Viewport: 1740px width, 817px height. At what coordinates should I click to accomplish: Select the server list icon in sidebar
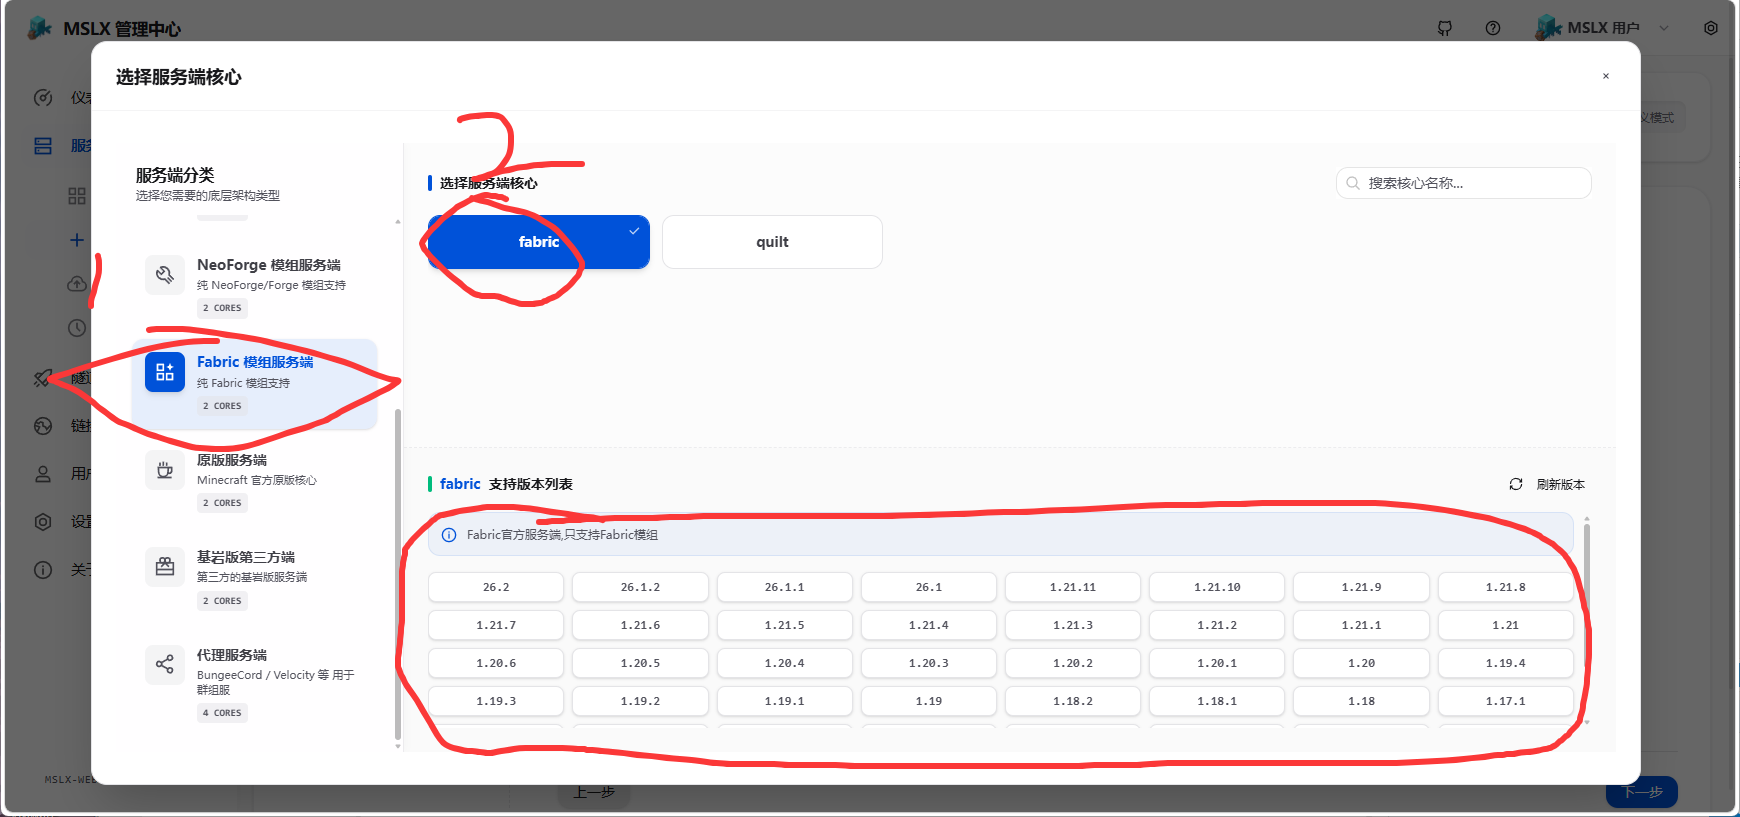[x=43, y=146]
